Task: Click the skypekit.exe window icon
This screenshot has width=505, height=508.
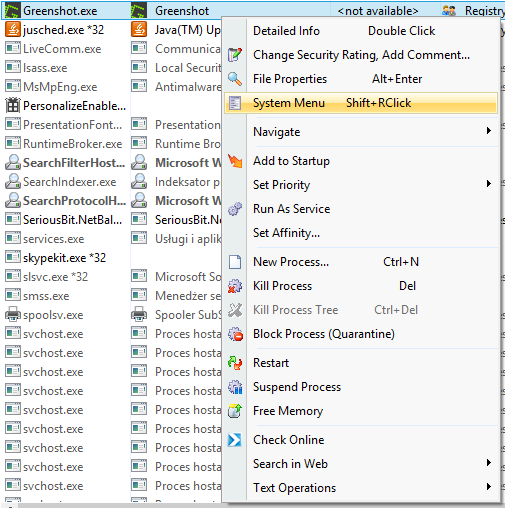Action: coord(13,257)
